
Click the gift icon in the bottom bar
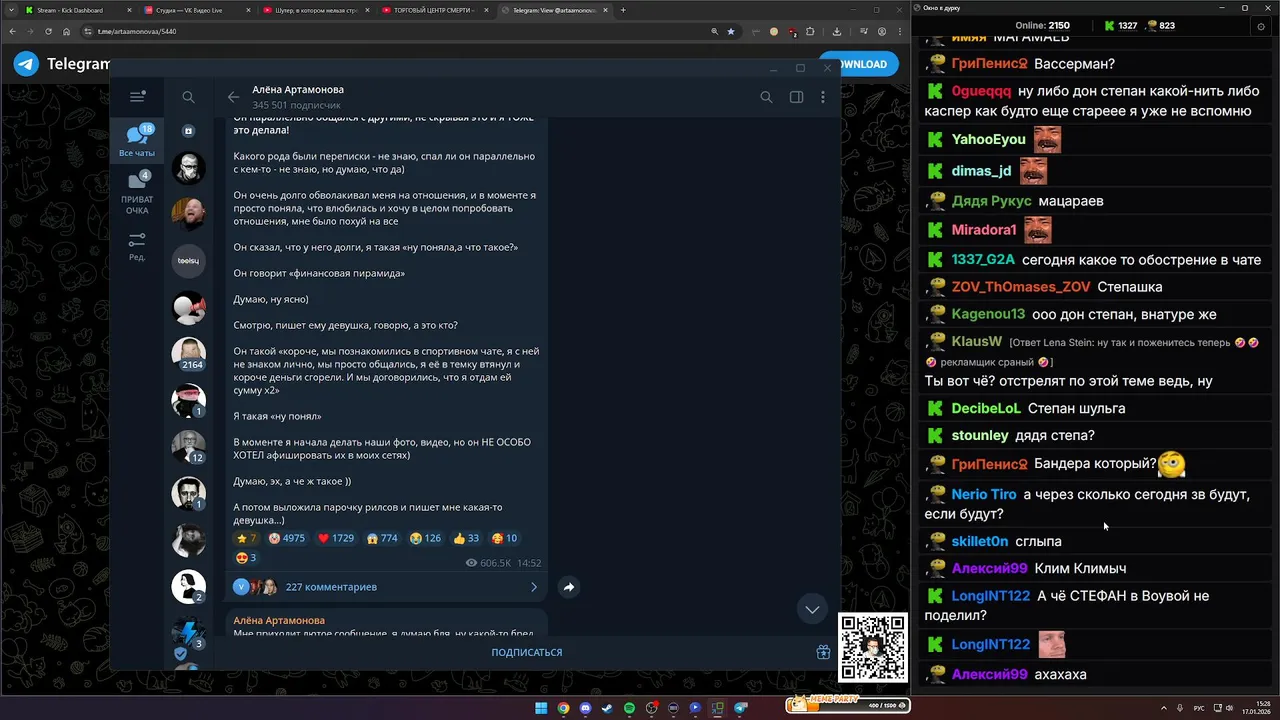click(823, 652)
